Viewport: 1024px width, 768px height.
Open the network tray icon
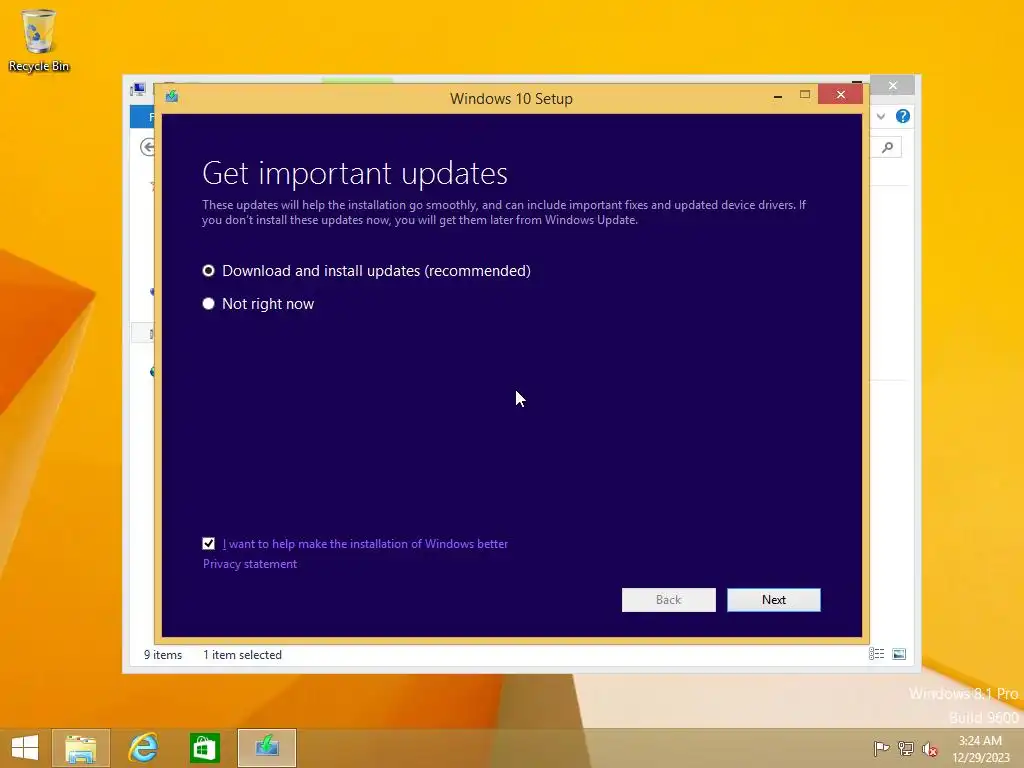click(905, 748)
